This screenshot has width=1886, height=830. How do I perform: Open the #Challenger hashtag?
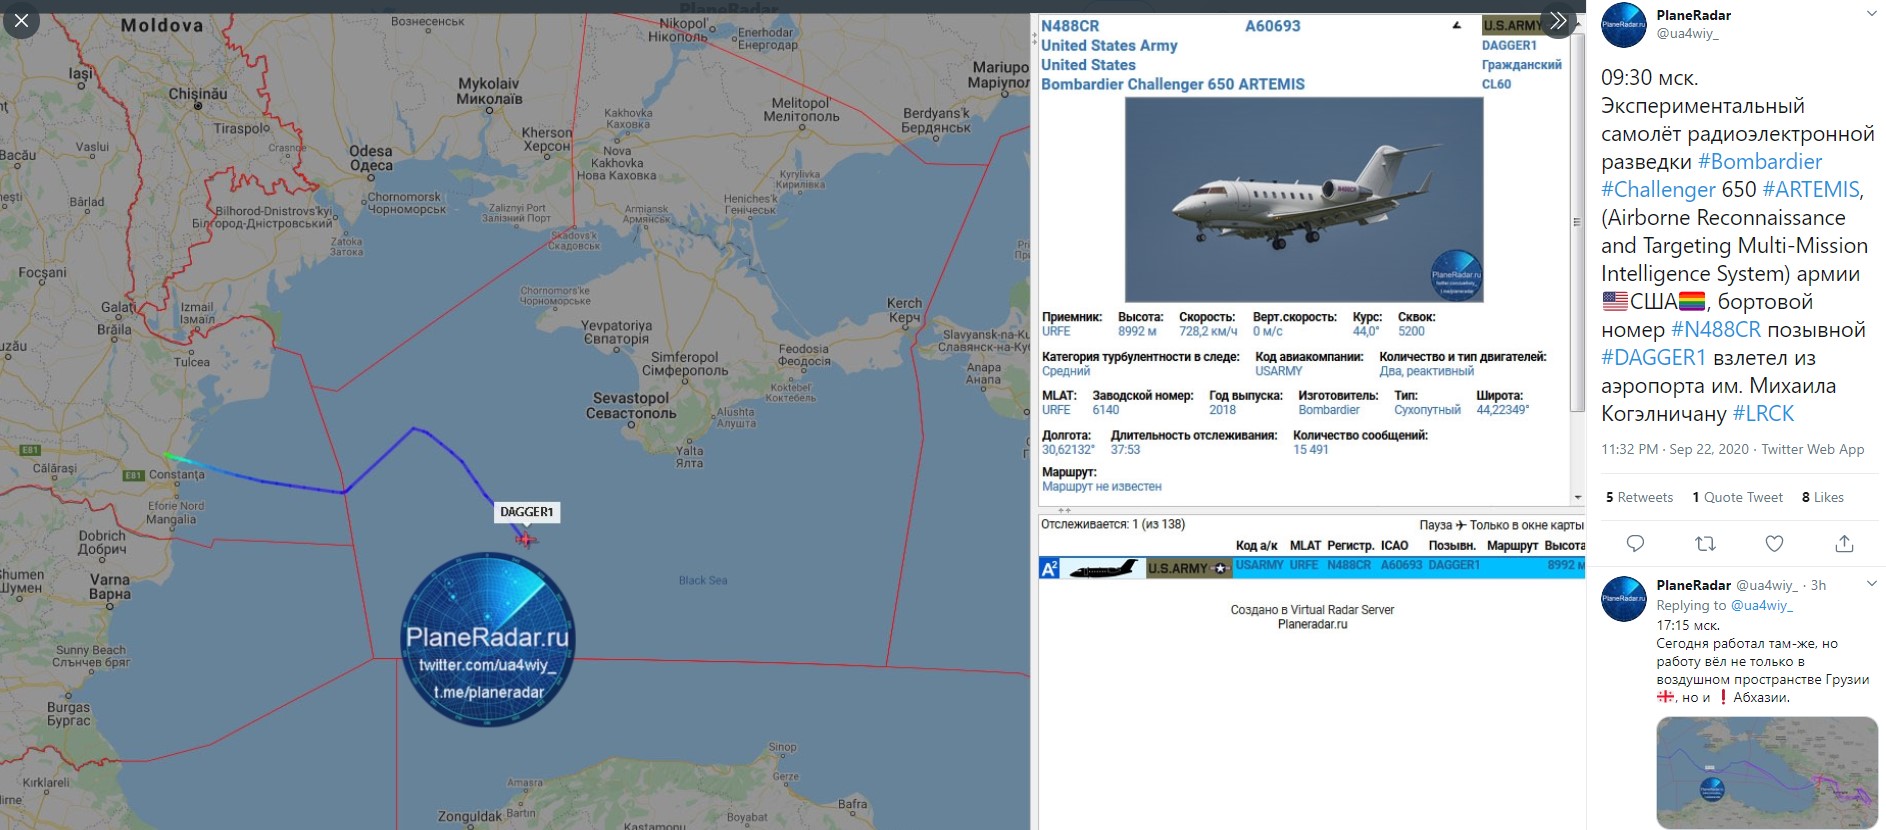pos(1658,190)
